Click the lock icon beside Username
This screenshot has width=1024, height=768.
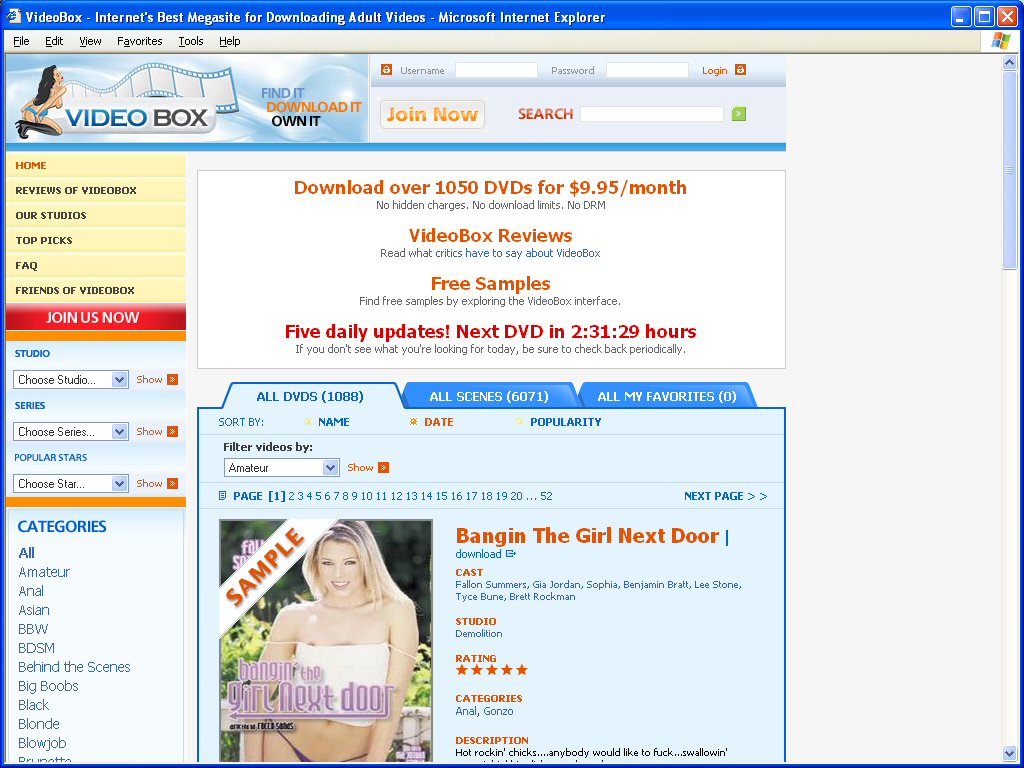[x=387, y=69]
